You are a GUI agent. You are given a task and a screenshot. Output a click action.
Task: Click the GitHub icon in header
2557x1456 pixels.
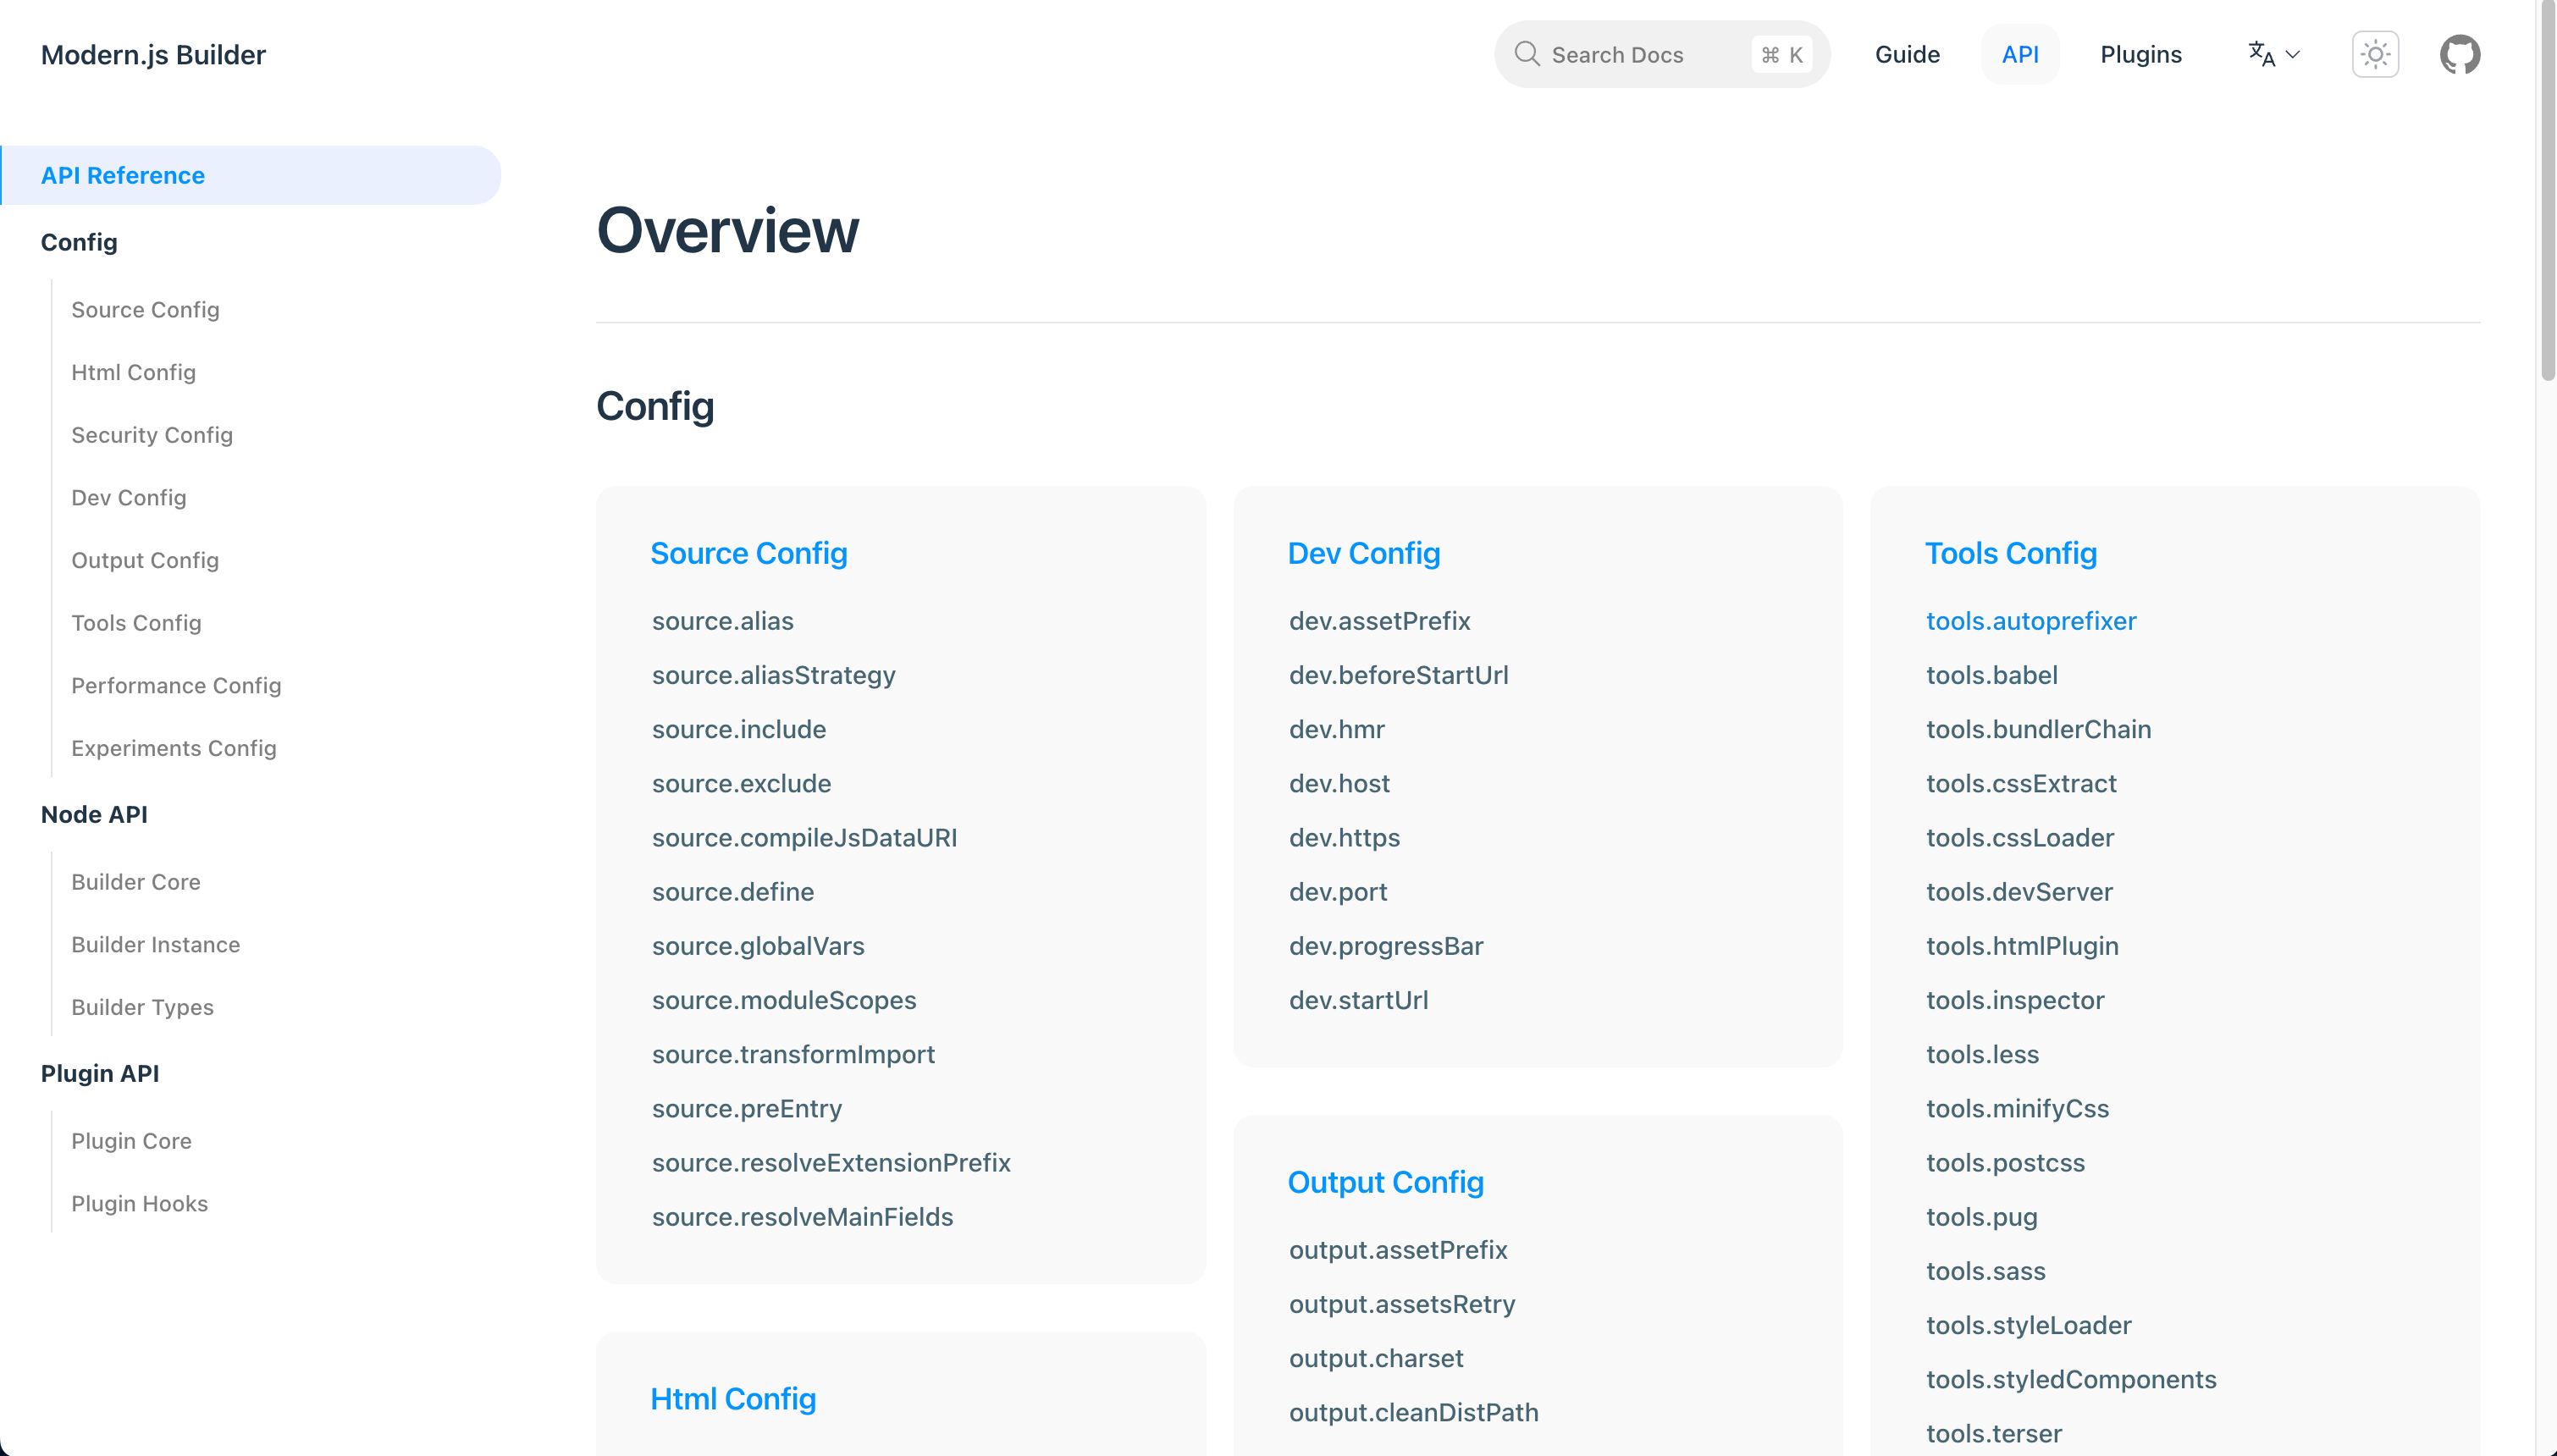pos(2460,54)
